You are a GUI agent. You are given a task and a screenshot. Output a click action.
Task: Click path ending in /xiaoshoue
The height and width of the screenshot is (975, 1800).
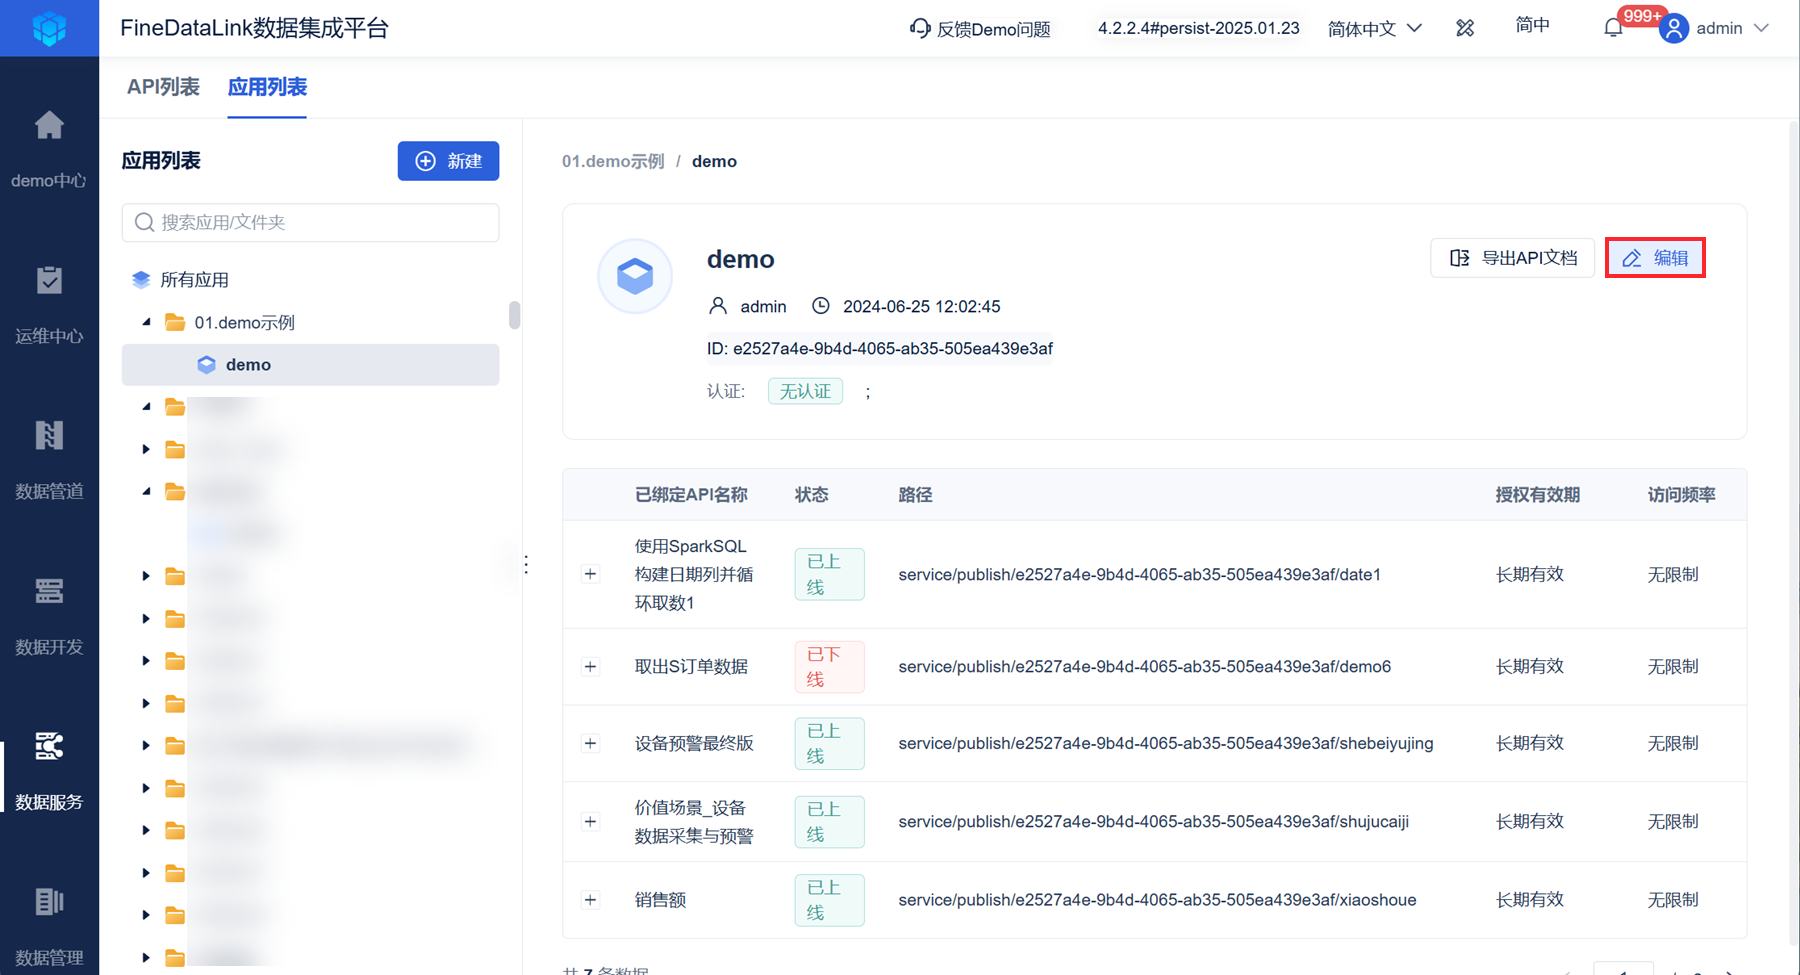(x=1157, y=900)
